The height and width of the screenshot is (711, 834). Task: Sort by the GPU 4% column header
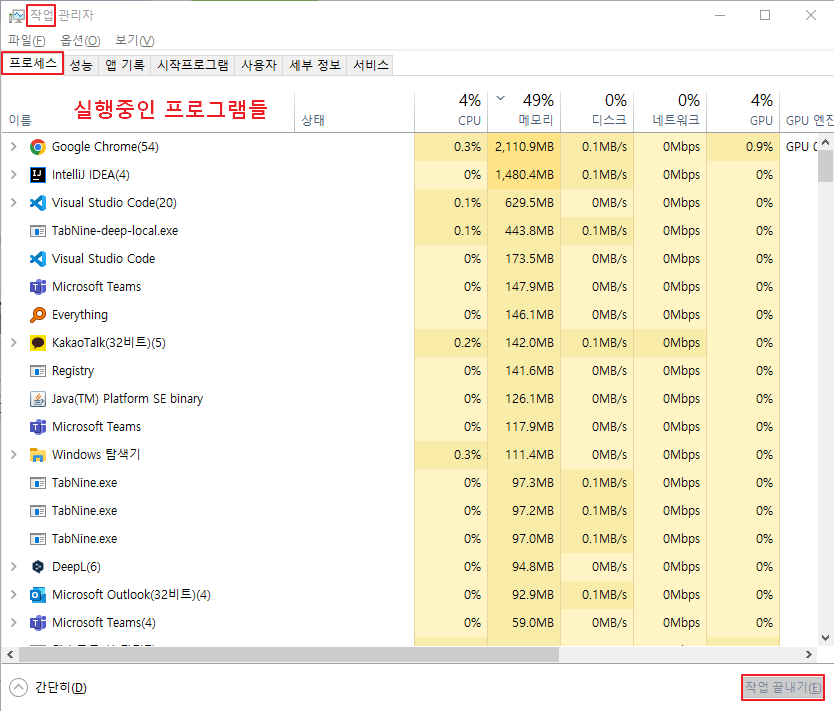coord(743,111)
